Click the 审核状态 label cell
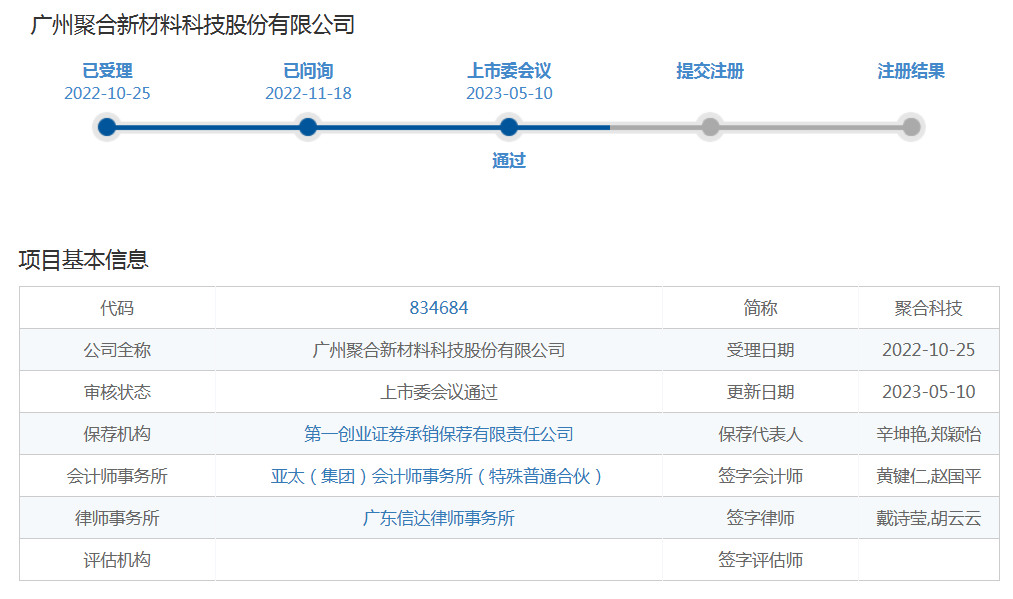This screenshot has width=1013, height=599. point(117,392)
